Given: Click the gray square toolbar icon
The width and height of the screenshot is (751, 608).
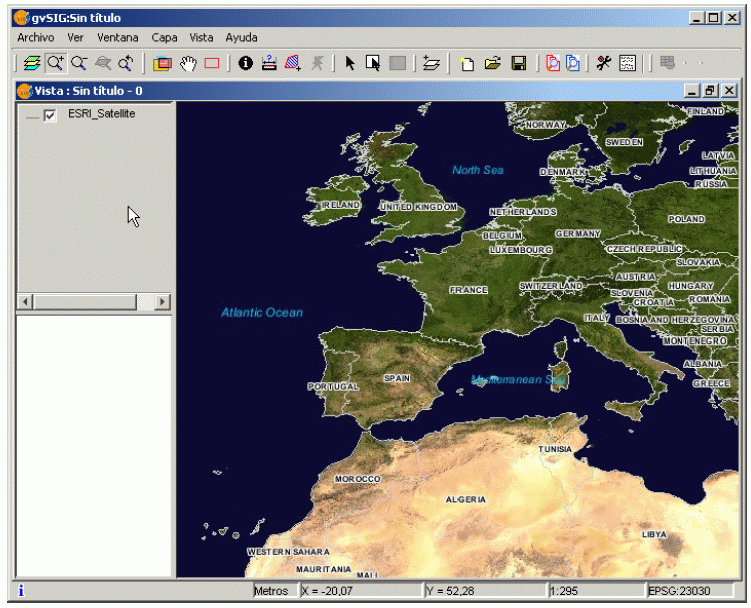Looking at the screenshot, I should pos(398,63).
